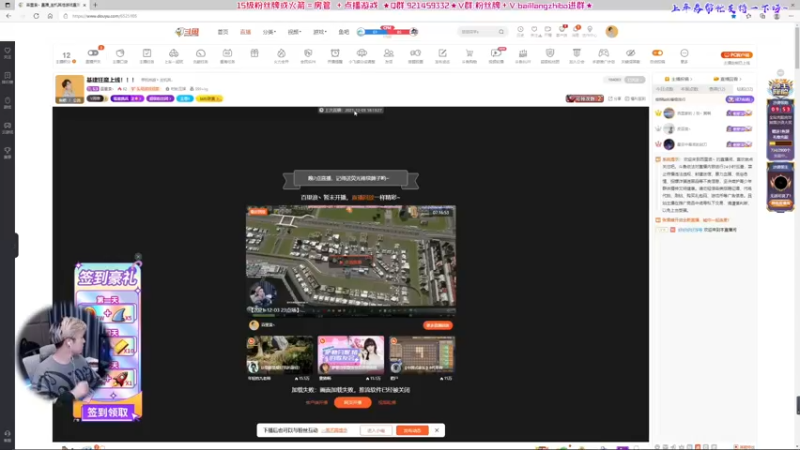Toggle the switch in streamer toolbar left
The height and width of the screenshot is (450, 800).
[x=93, y=52]
